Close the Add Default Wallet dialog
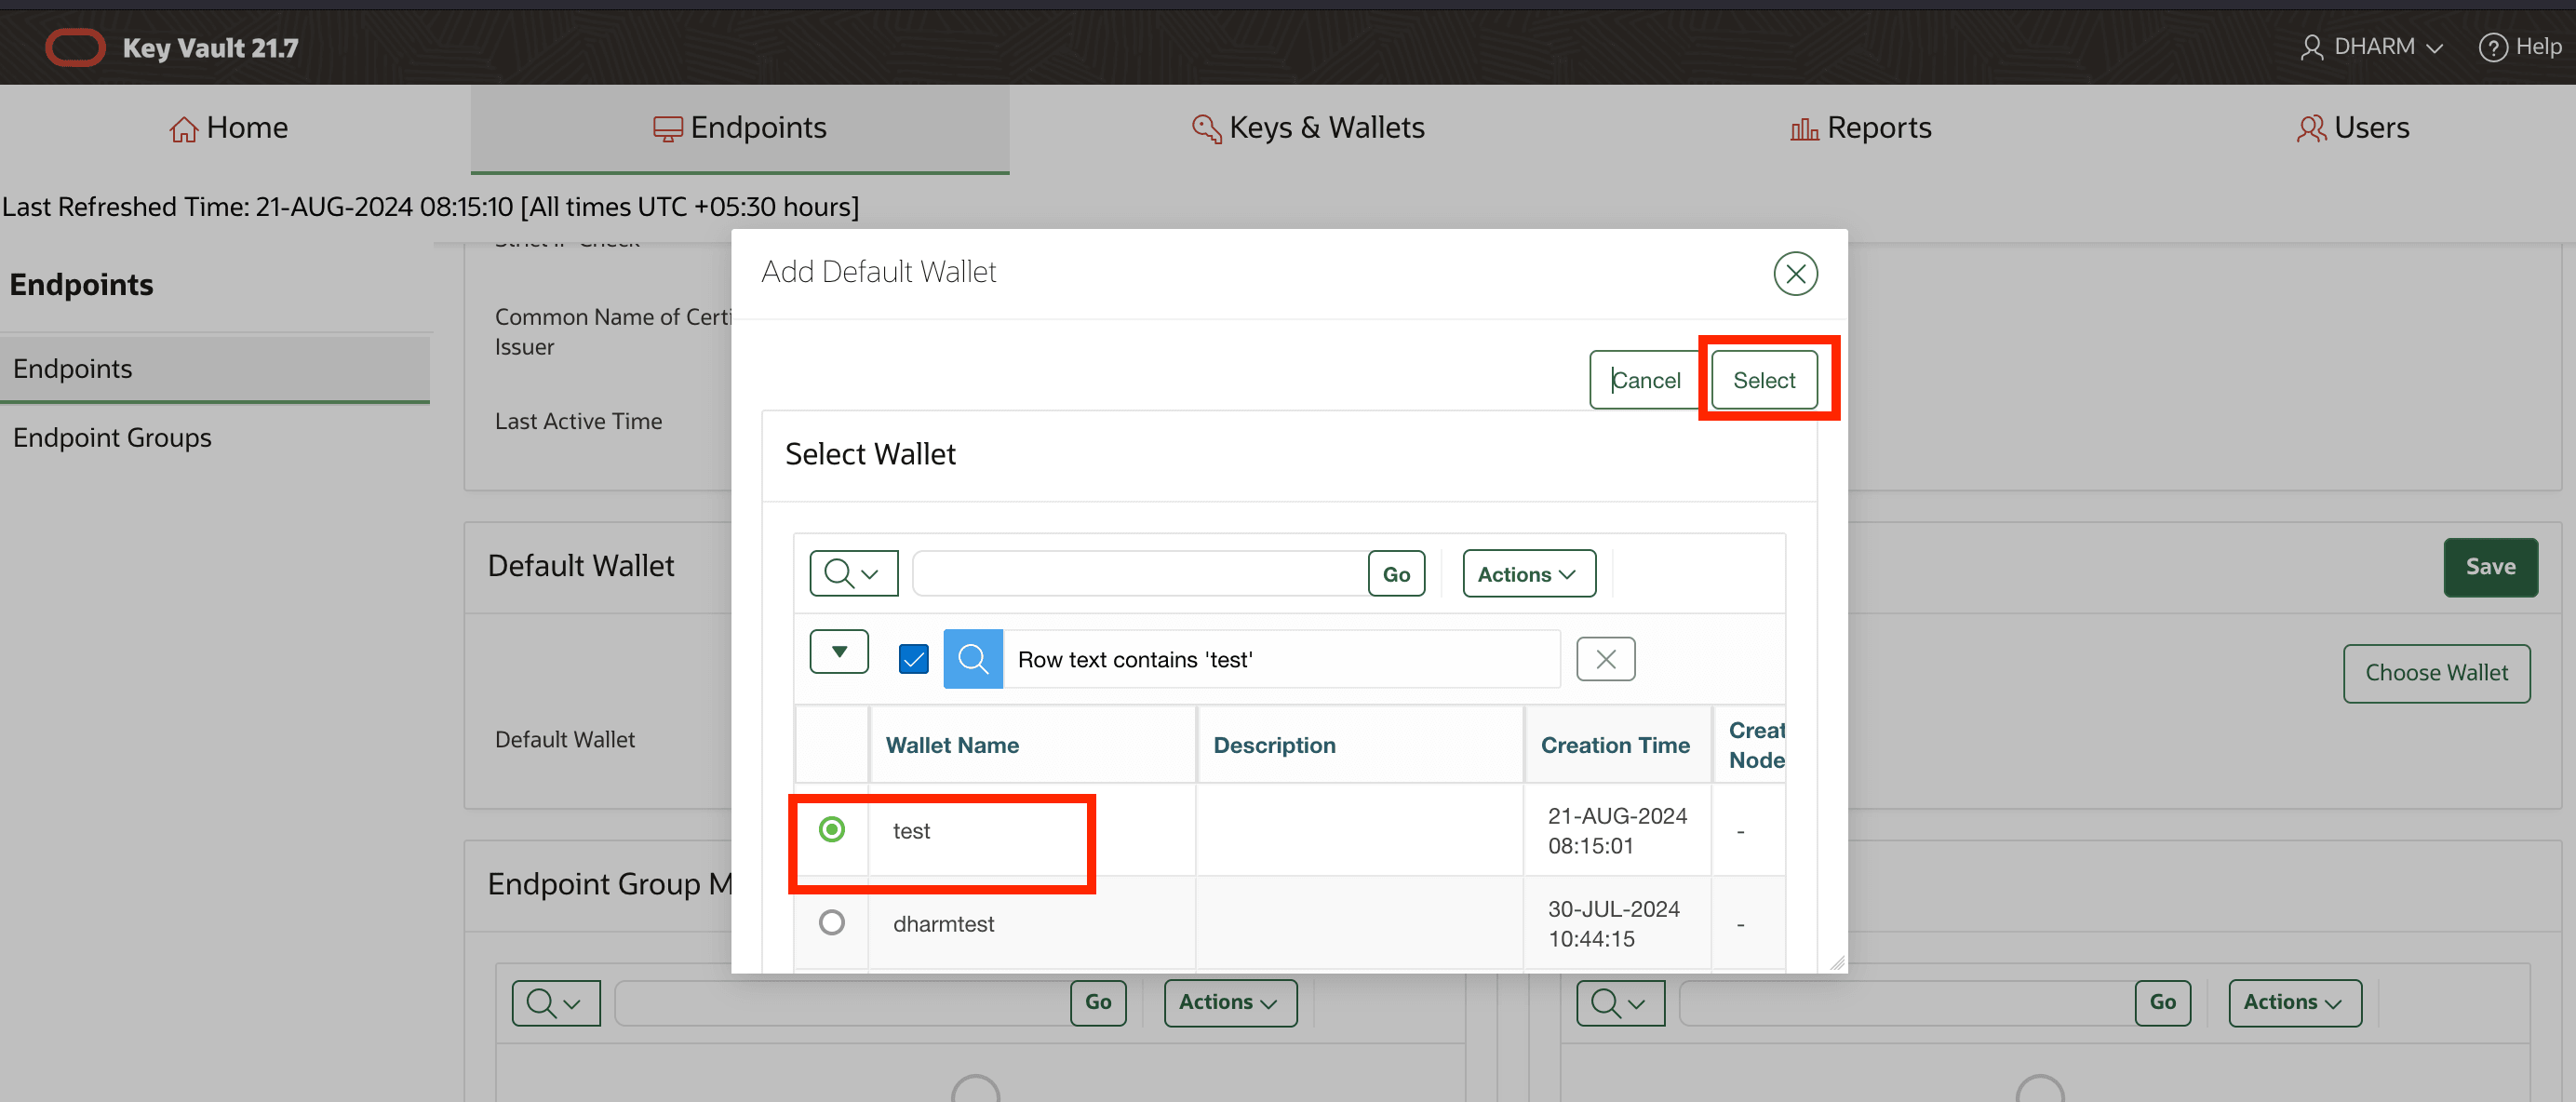Screen dimensions: 2576x1102 click(x=1795, y=272)
